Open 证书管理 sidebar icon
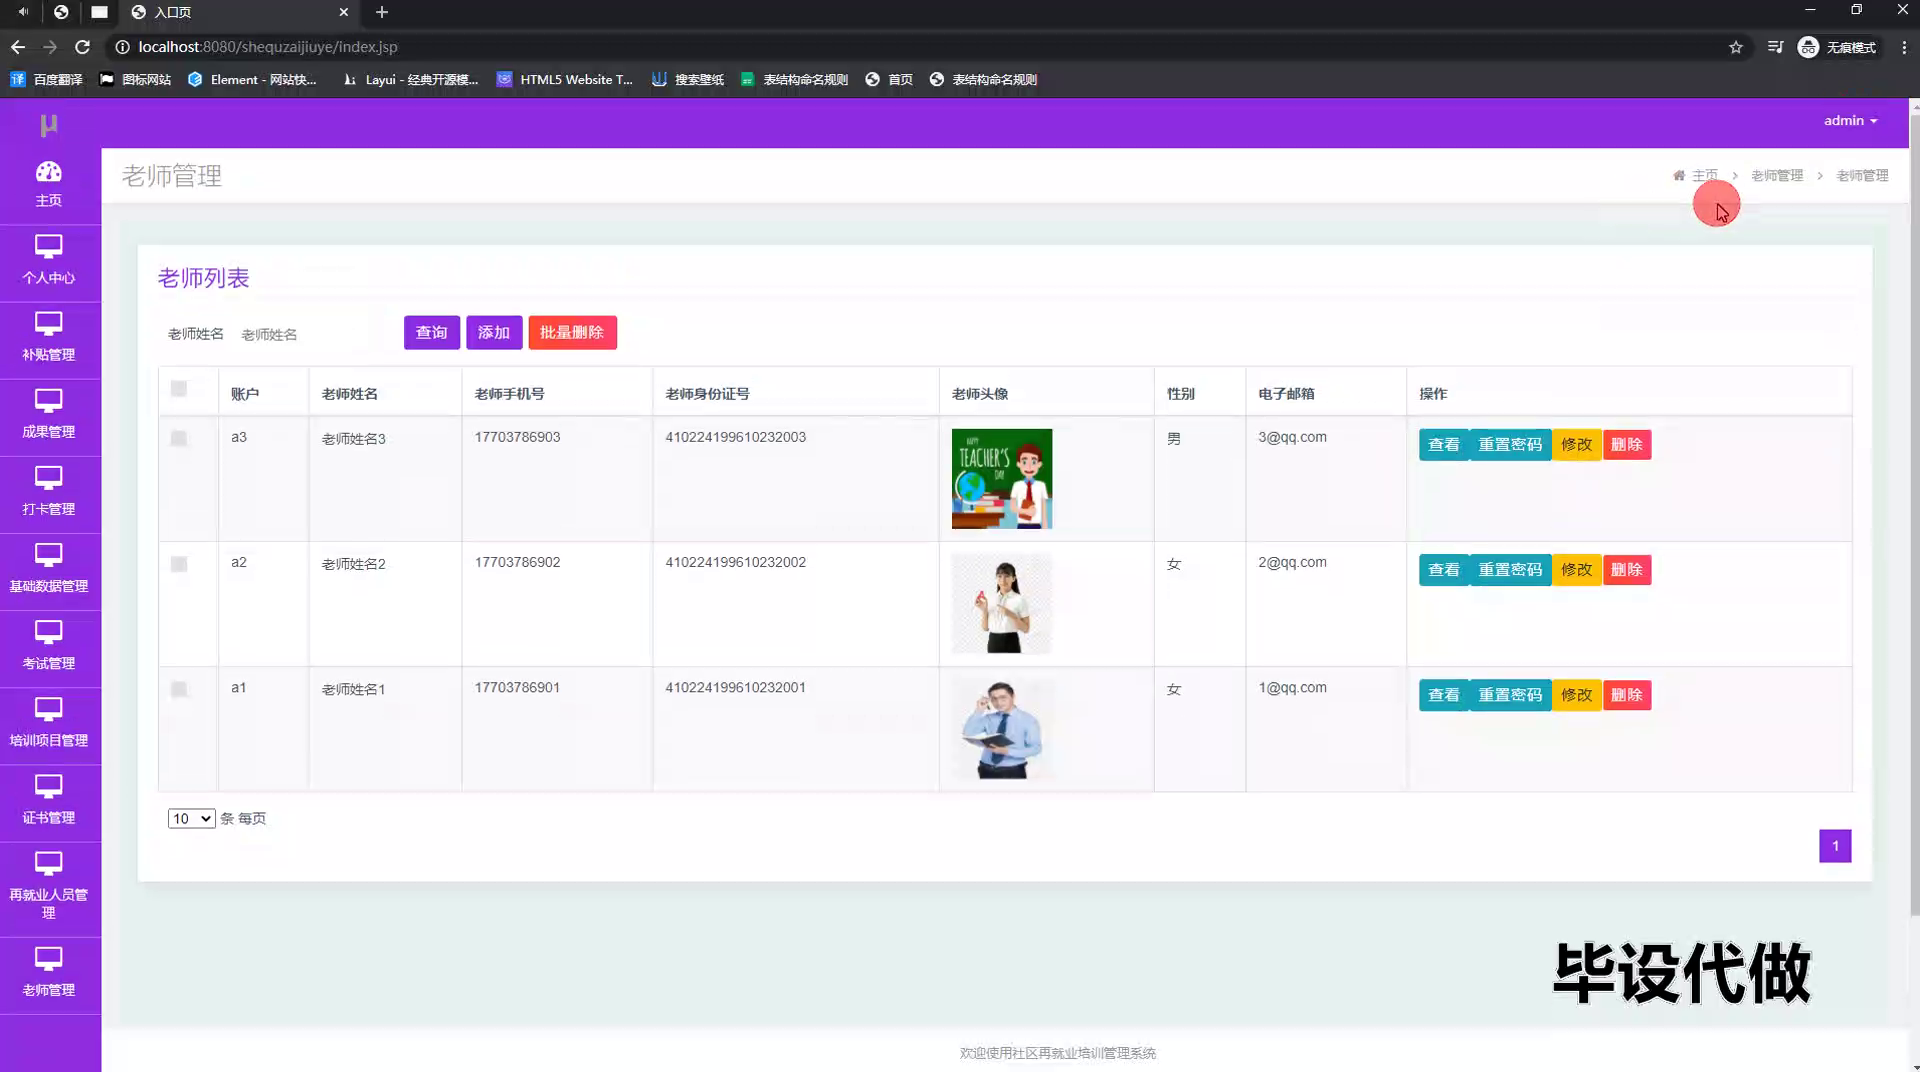The image size is (1920, 1072). click(x=48, y=785)
